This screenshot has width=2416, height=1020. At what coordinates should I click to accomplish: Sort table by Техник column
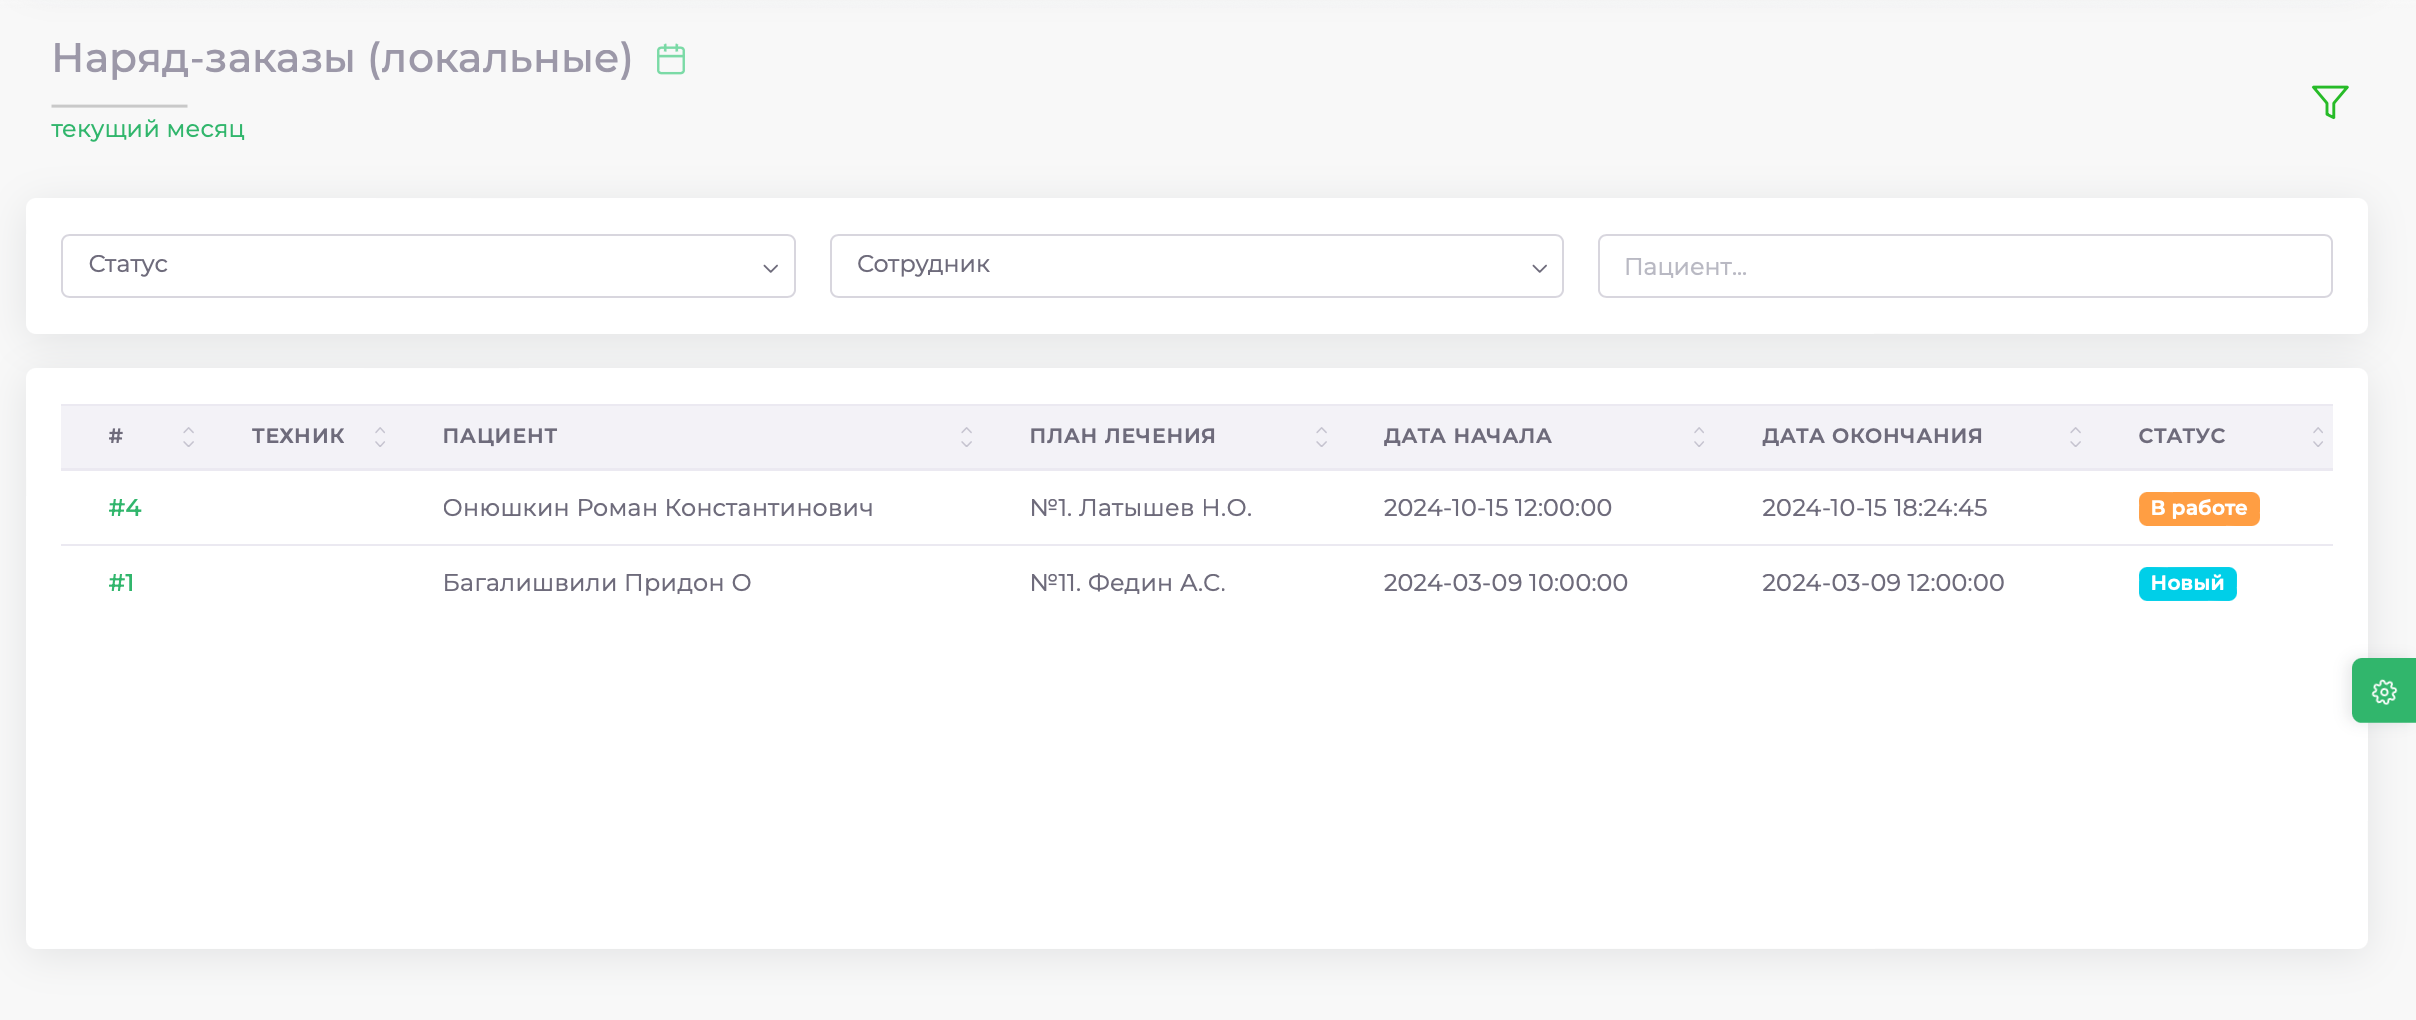tap(380, 436)
